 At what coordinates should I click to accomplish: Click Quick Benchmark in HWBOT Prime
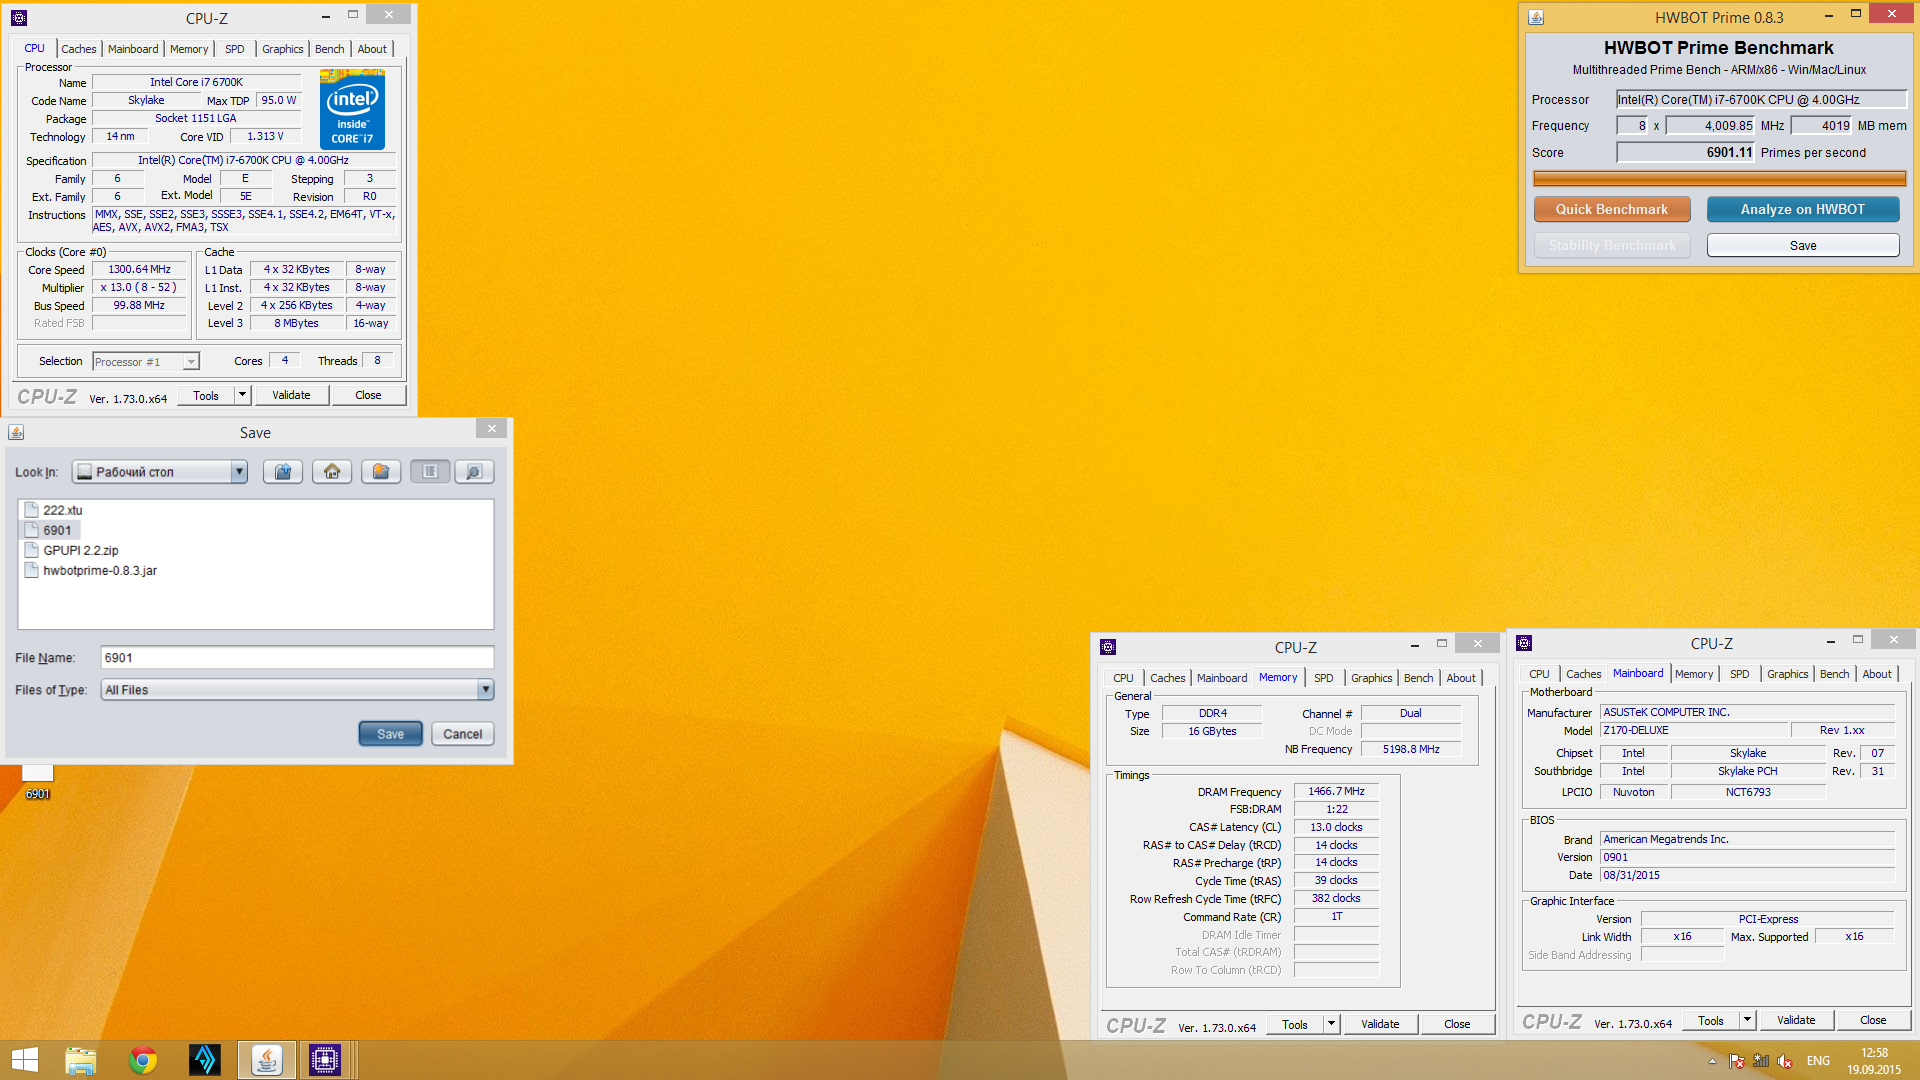coord(1612,209)
